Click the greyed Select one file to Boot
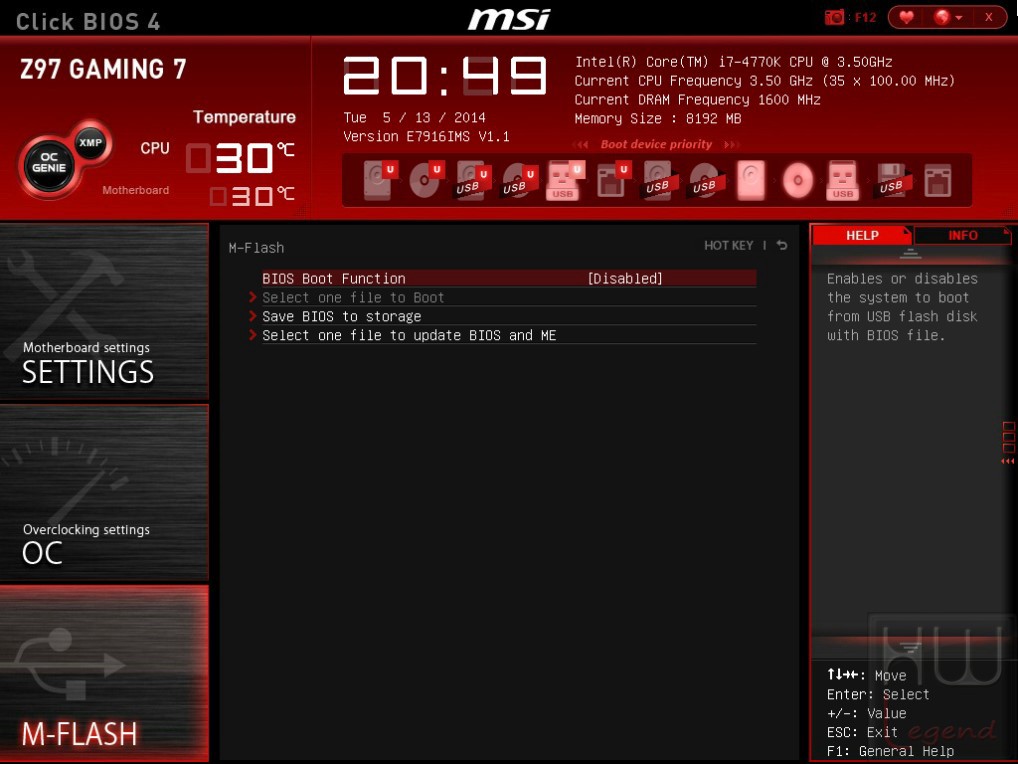The height and width of the screenshot is (764, 1018). click(353, 297)
